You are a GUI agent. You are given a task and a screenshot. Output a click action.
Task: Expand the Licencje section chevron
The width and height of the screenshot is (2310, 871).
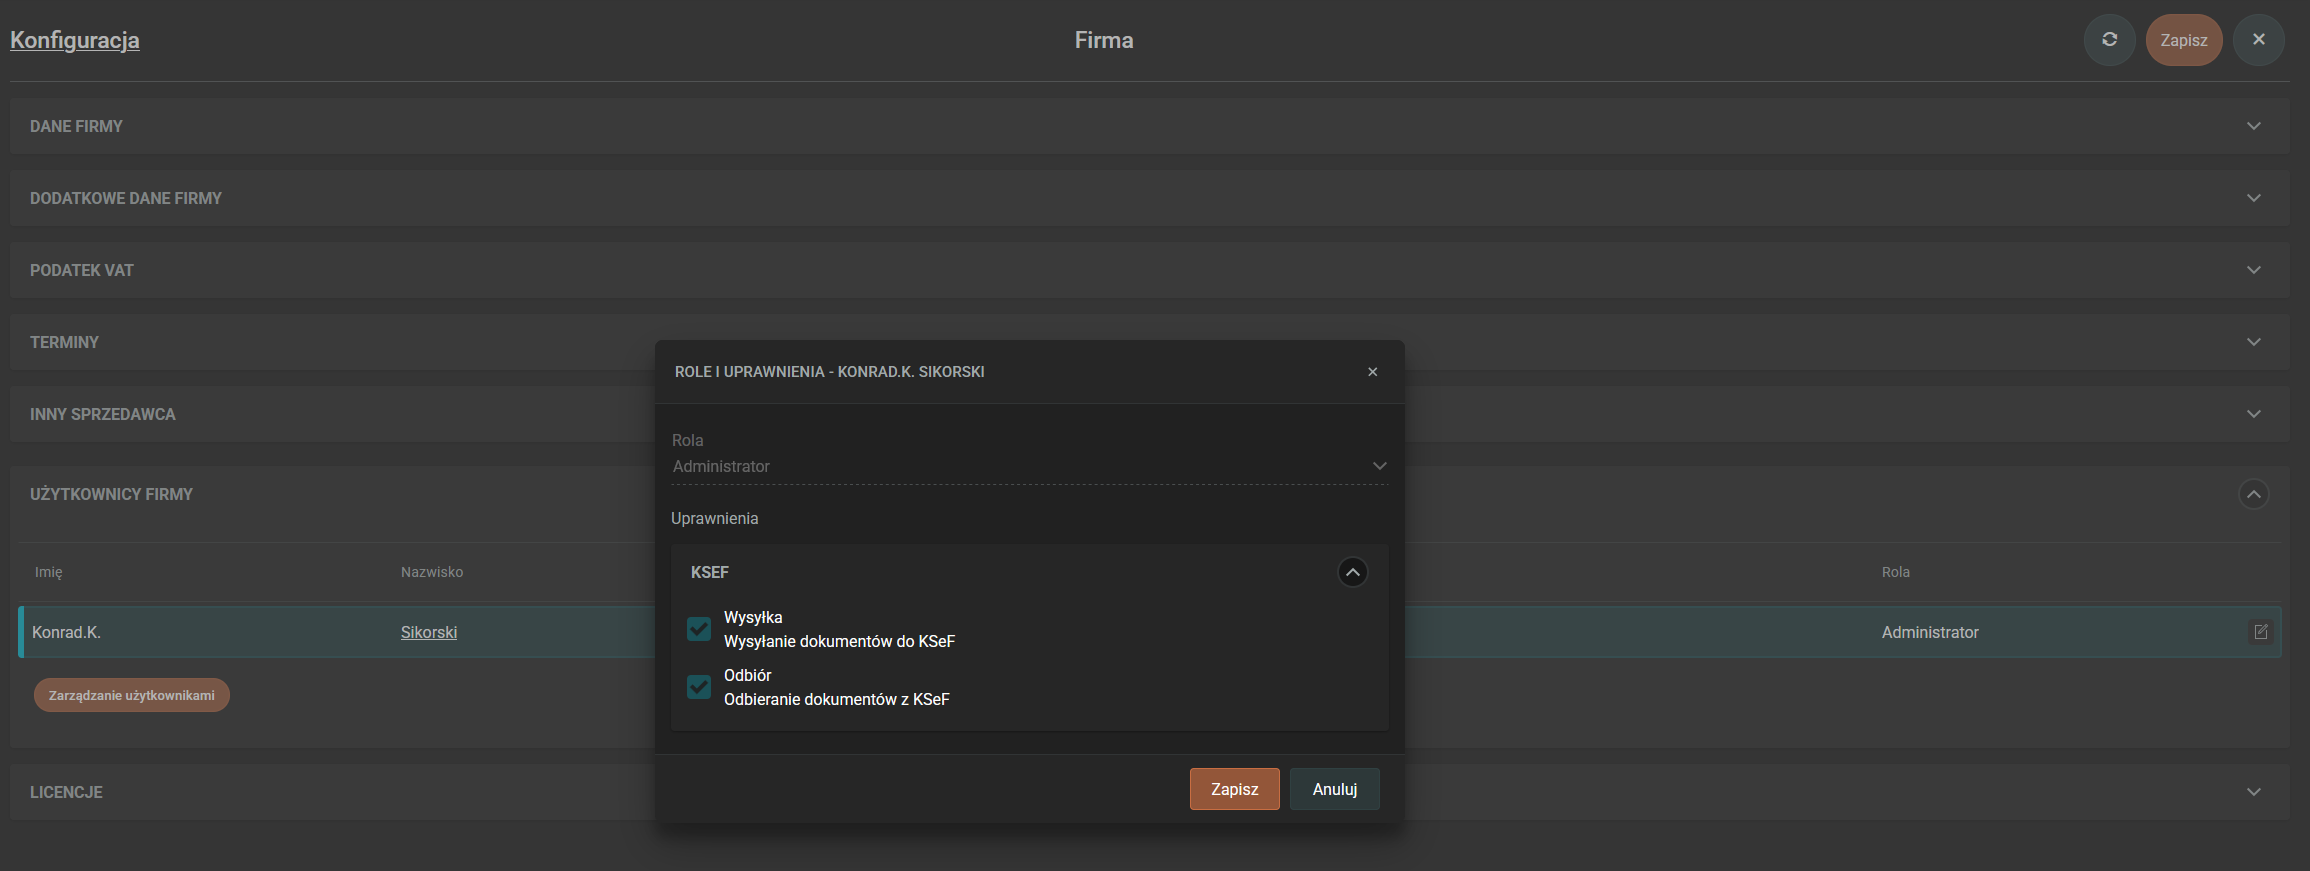click(x=2253, y=792)
